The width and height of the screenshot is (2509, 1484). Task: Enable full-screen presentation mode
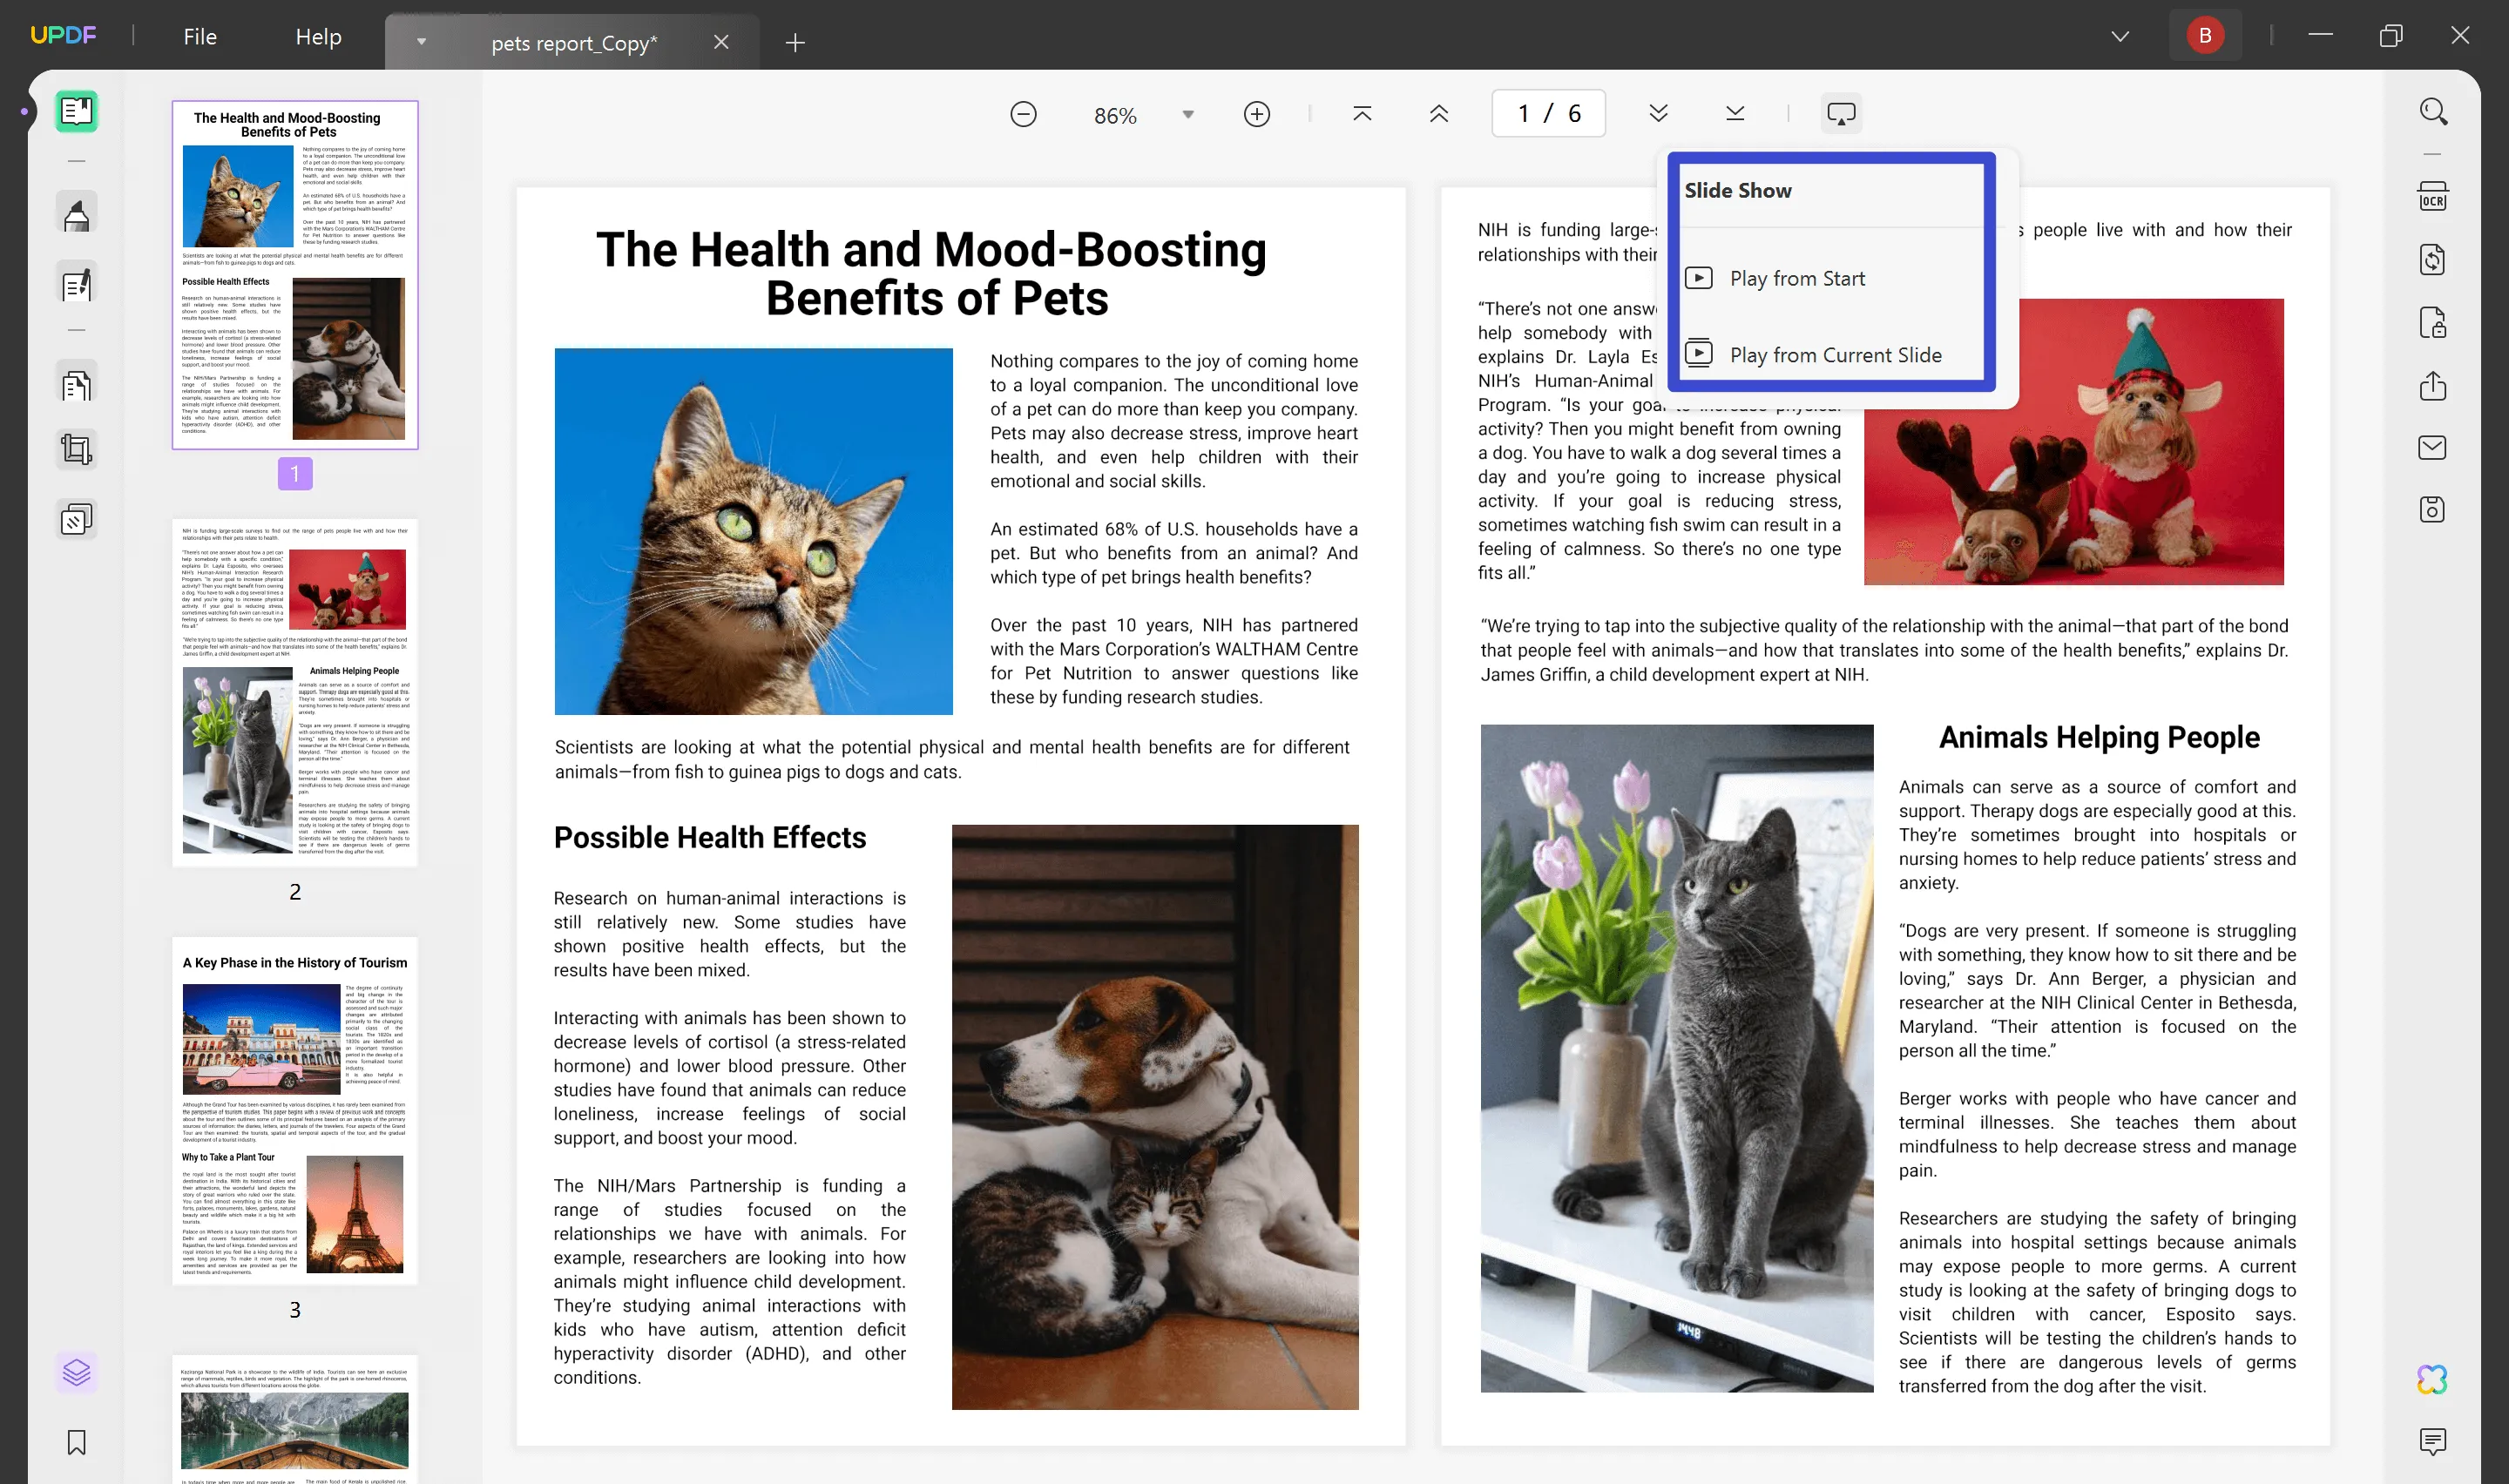[x=1797, y=277]
